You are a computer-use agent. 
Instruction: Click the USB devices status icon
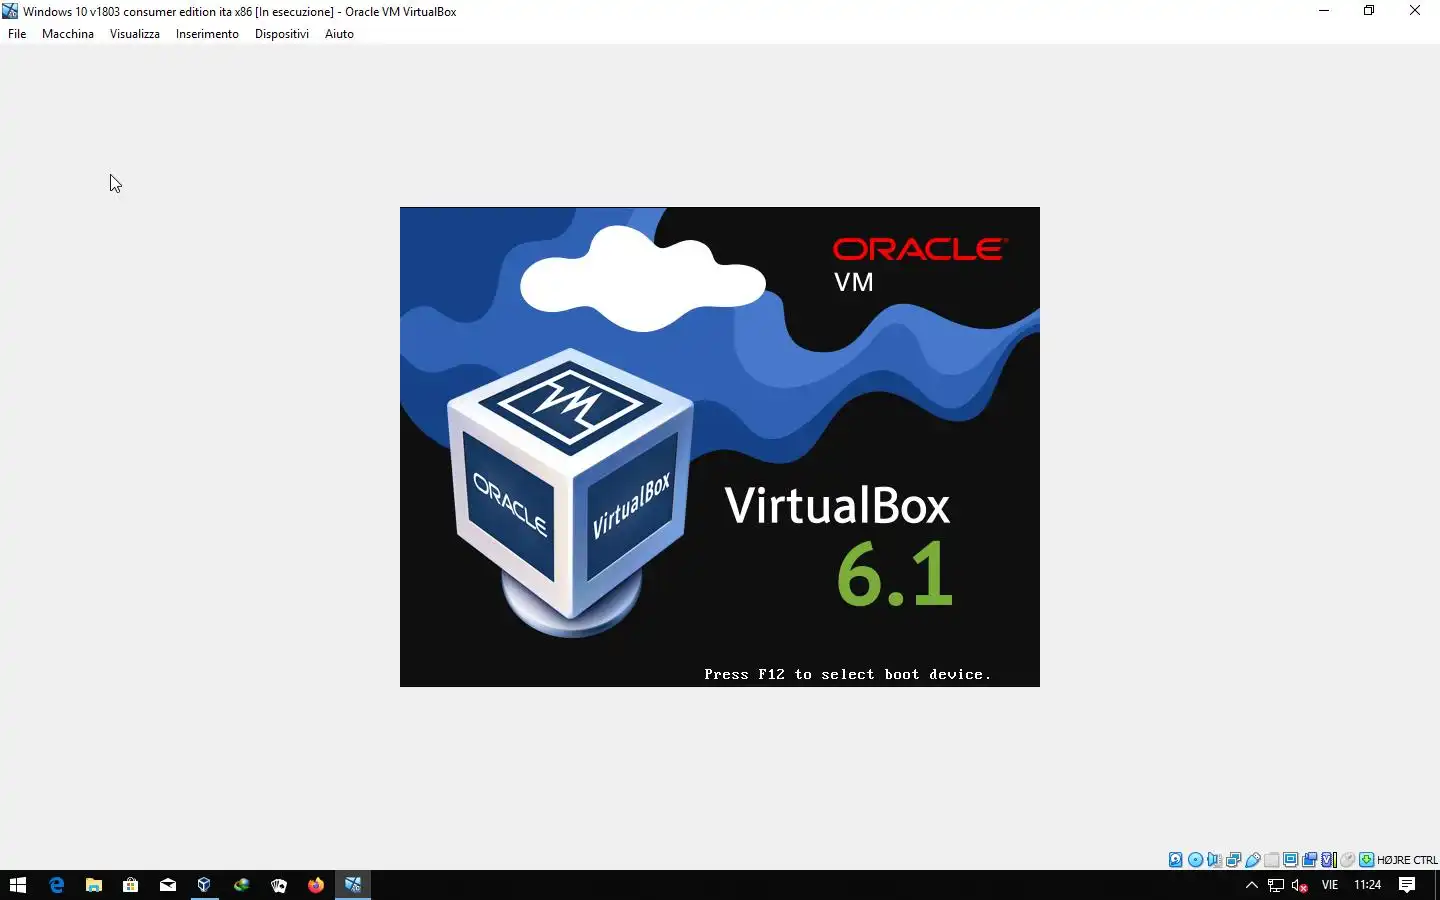pos(1252,860)
